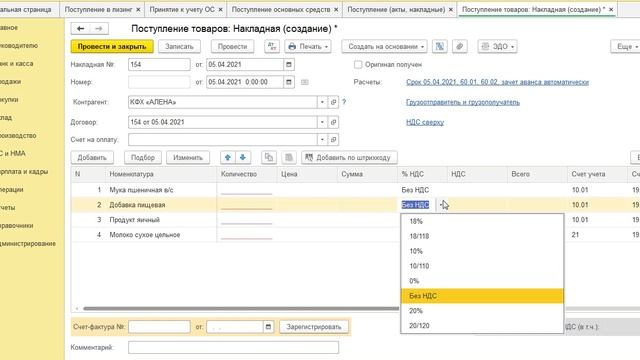Click the Накладная № input field
Image resolution: width=640 pixels, height=360 pixels.
pos(159,64)
